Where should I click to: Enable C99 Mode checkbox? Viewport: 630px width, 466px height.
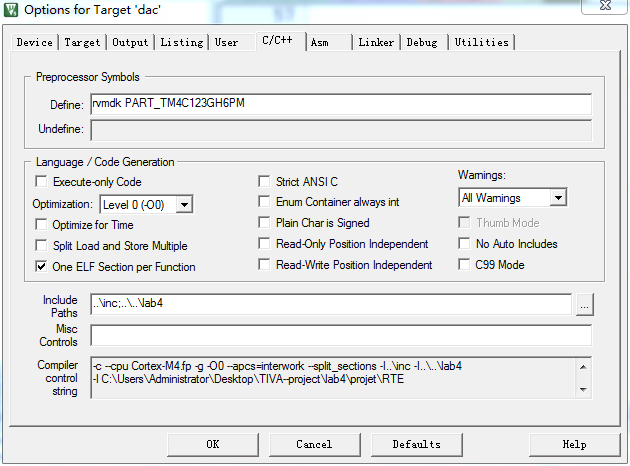coord(464,264)
